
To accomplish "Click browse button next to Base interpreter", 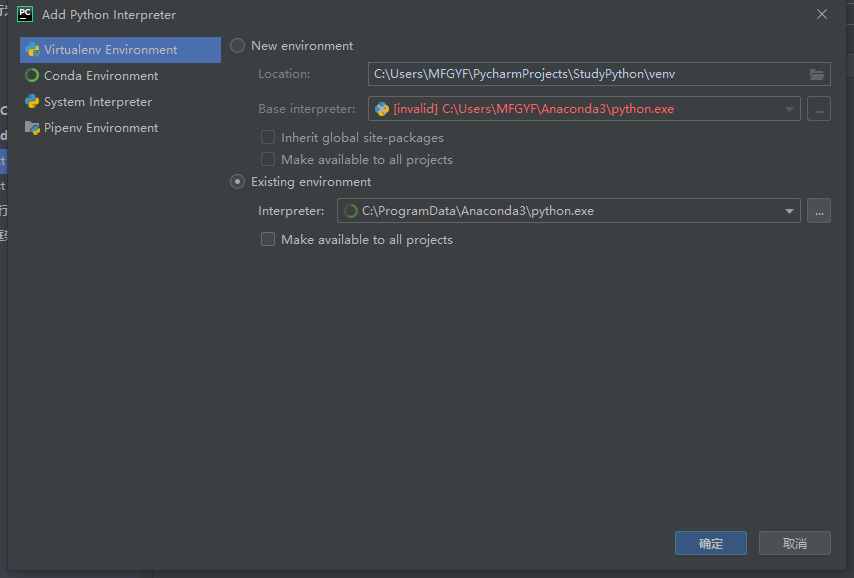I will [x=819, y=109].
